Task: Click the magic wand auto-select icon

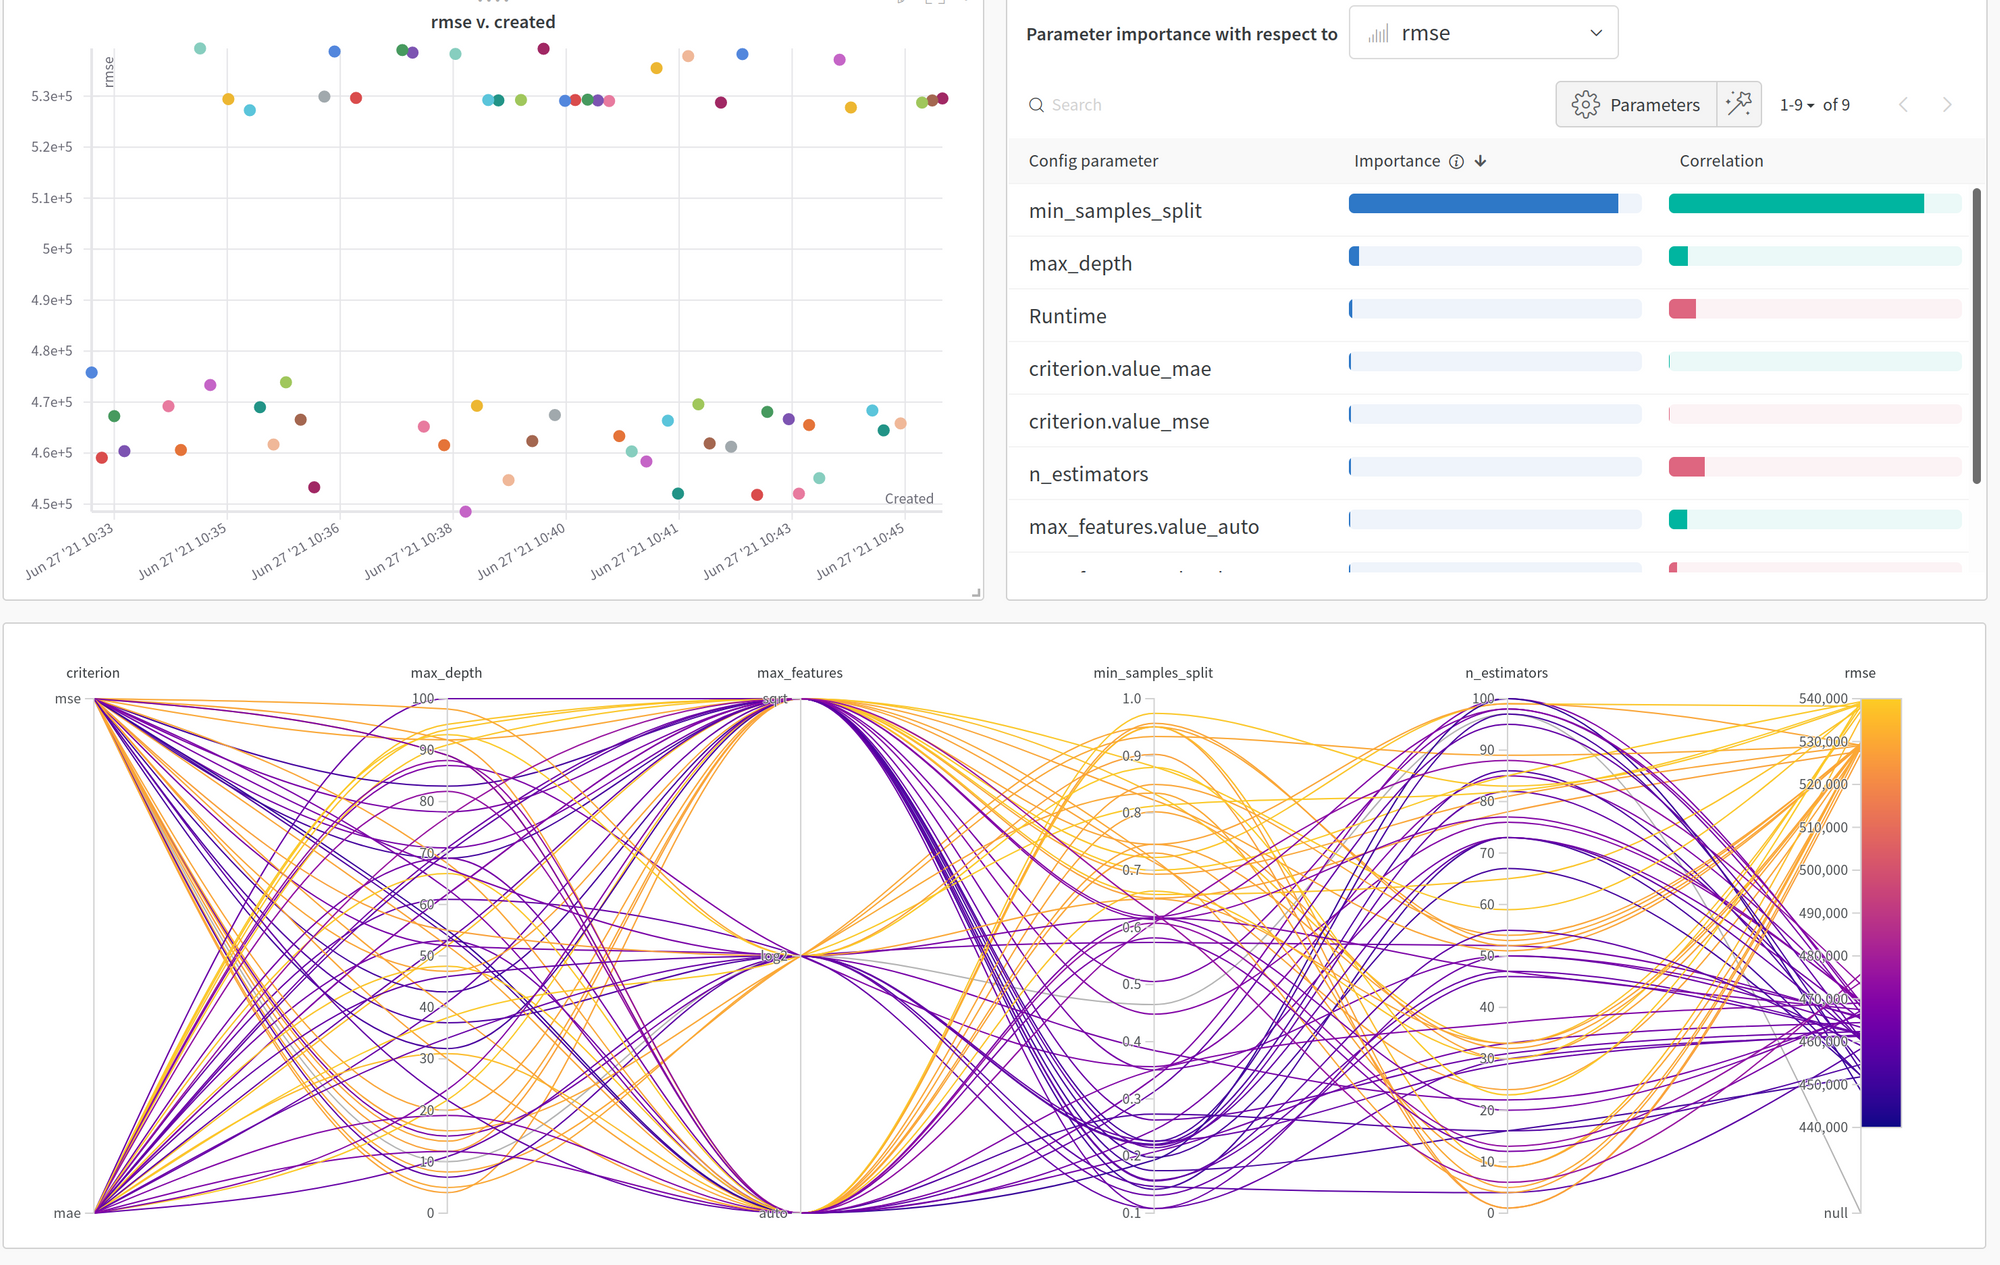Action: (x=1738, y=104)
